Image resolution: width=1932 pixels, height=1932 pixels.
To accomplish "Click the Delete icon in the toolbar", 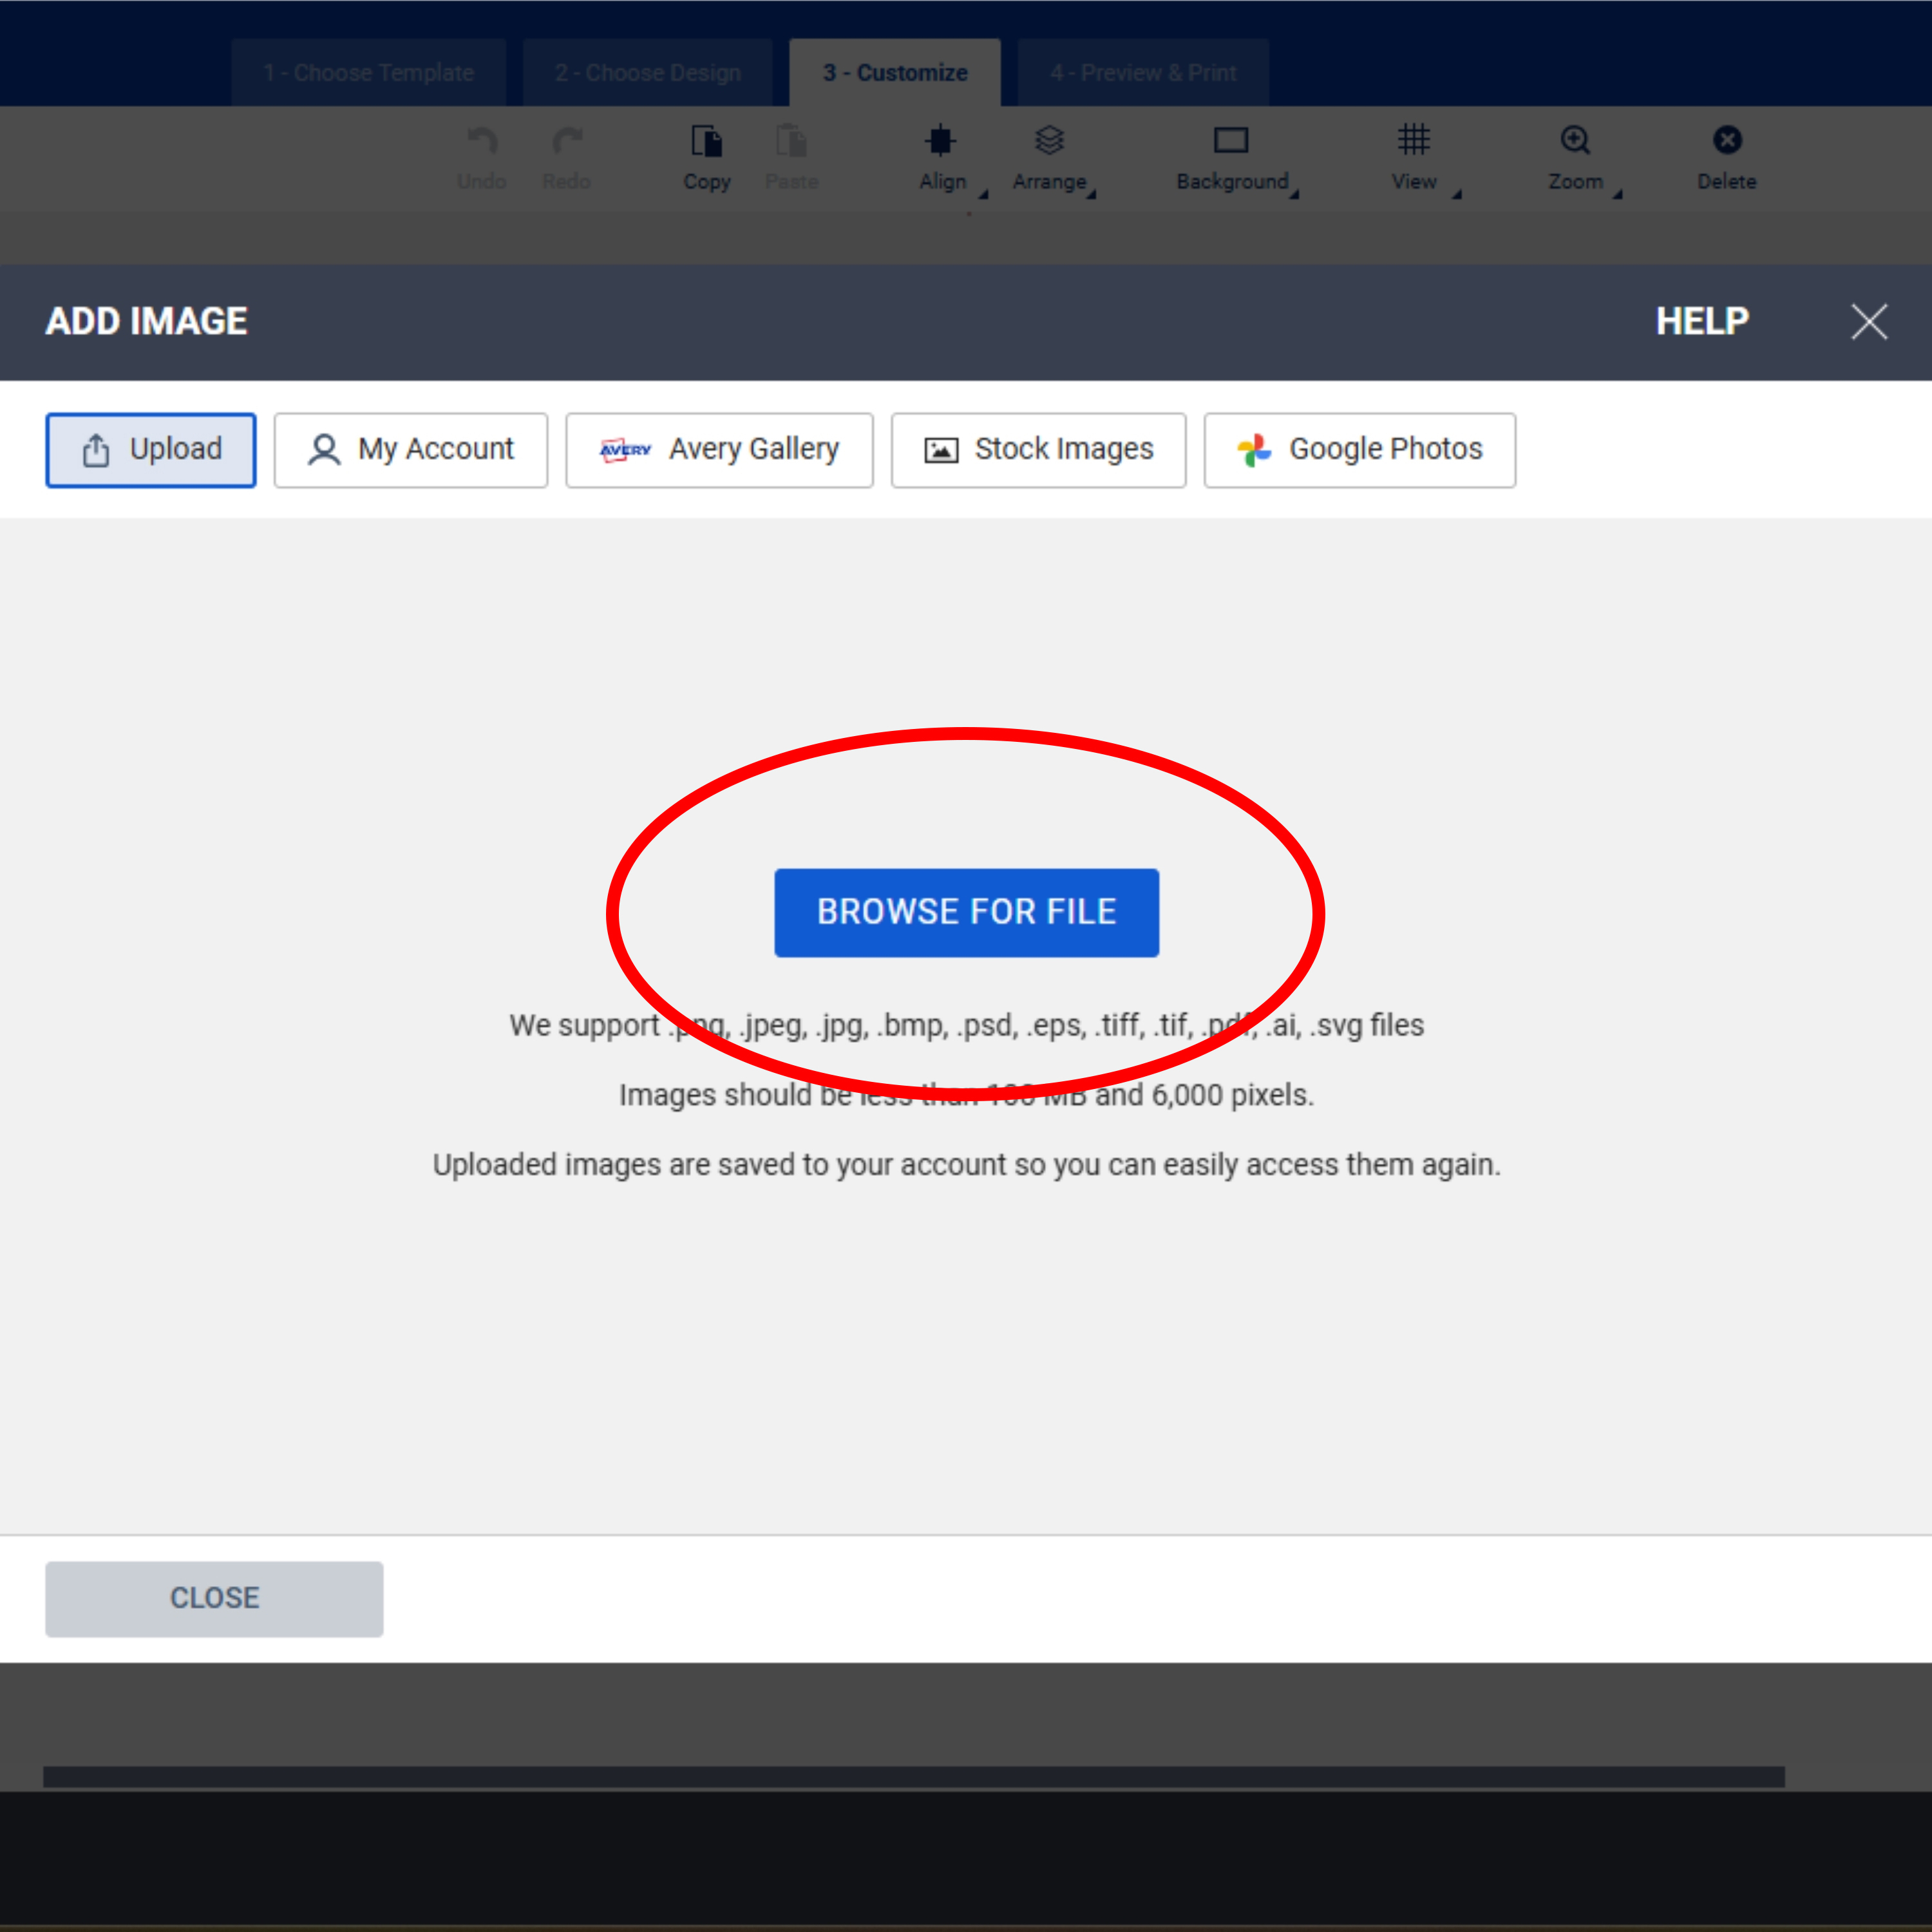I will pyautogui.click(x=1726, y=140).
